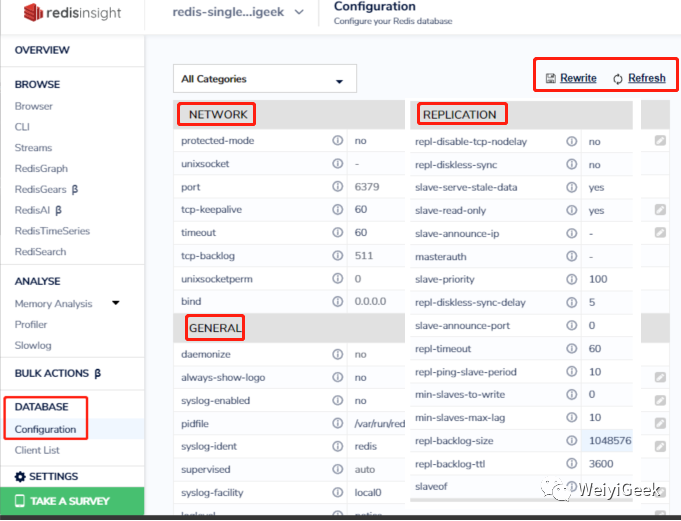Open the Slowlog analysis page
Image resolution: width=681 pixels, height=521 pixels.
[x=33, y=346]
